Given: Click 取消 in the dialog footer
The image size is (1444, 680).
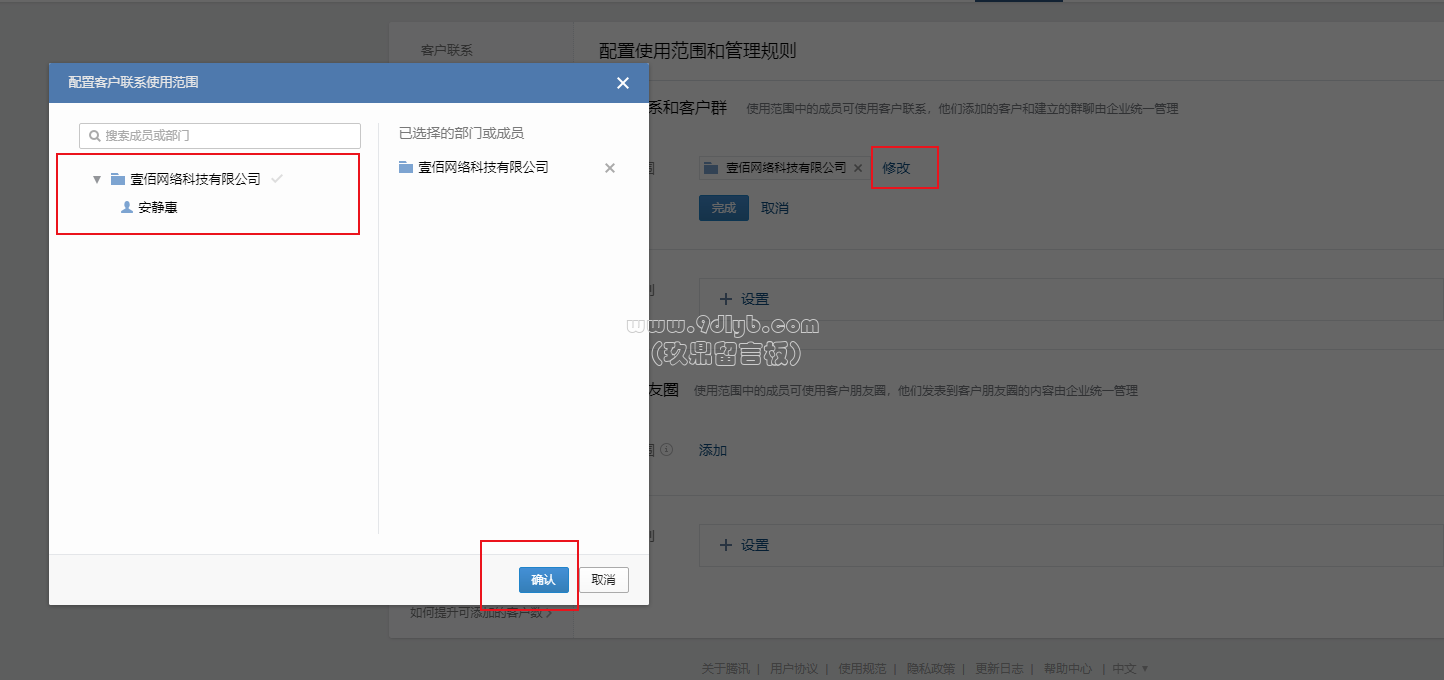Looking at the screenshot, I should pos(603,580).
